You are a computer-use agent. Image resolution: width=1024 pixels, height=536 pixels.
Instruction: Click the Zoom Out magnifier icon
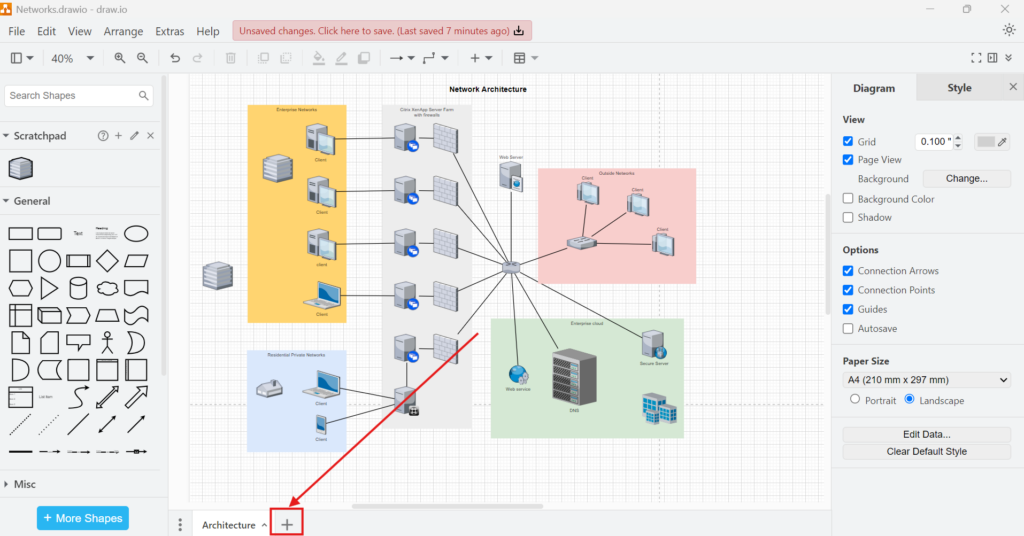pos(142,58)
